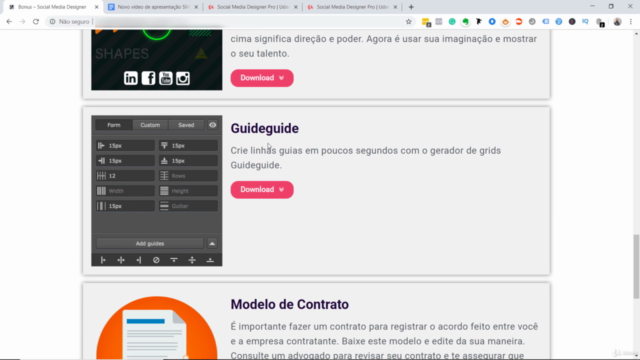This screenshot has height=360, width=640.
Task: Click the red extension icon
Action: pyautogui.click(x=519, y=22)
